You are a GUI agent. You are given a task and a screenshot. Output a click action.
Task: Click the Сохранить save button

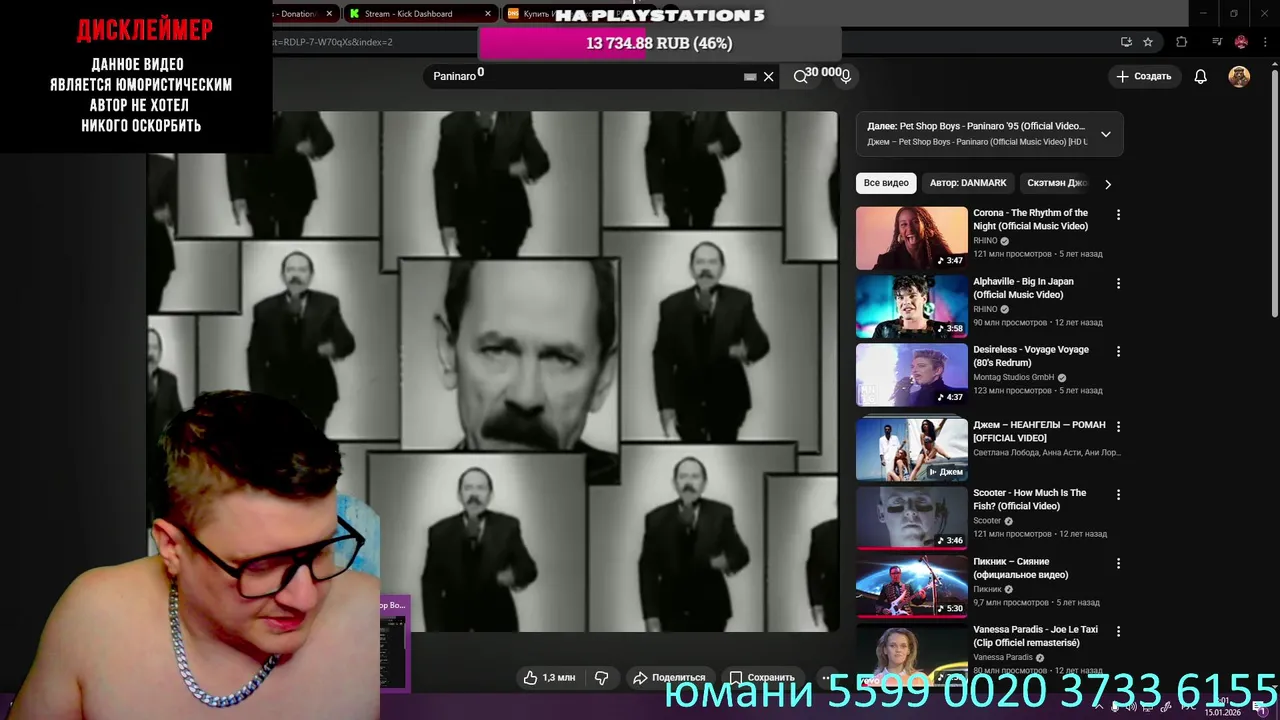click(762, 677)
